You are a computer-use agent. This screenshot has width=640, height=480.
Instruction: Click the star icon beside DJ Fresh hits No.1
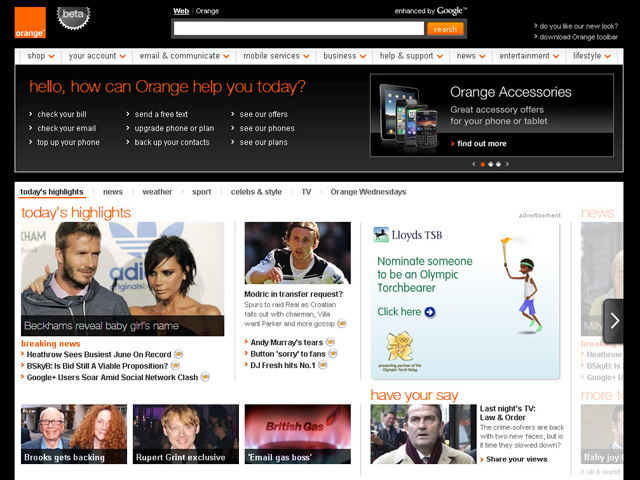click(323, 365)
